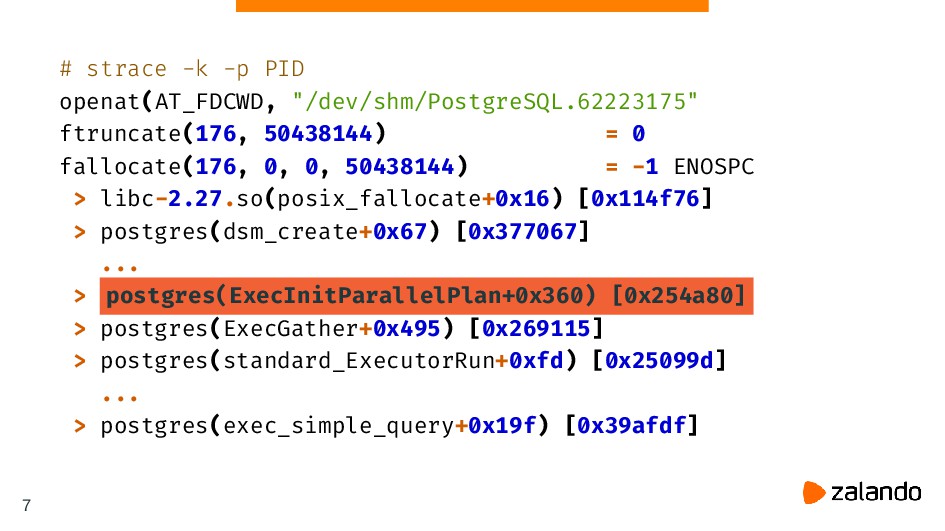
Task: Click the slide number 7
Action: [x=27, y=505]
